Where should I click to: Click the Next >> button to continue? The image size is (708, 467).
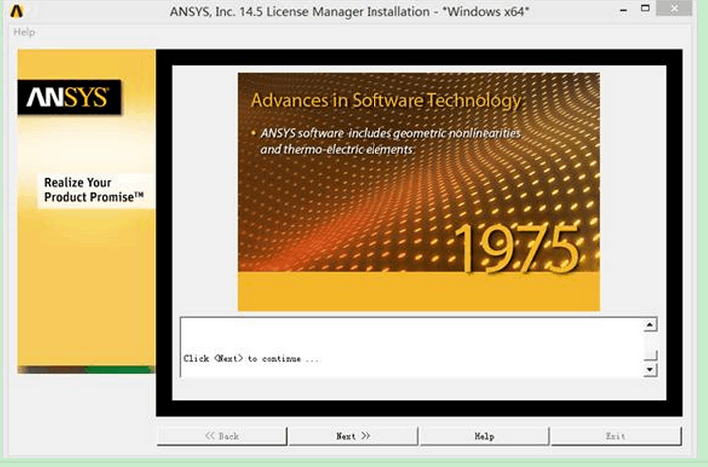(x=353, y=436)
